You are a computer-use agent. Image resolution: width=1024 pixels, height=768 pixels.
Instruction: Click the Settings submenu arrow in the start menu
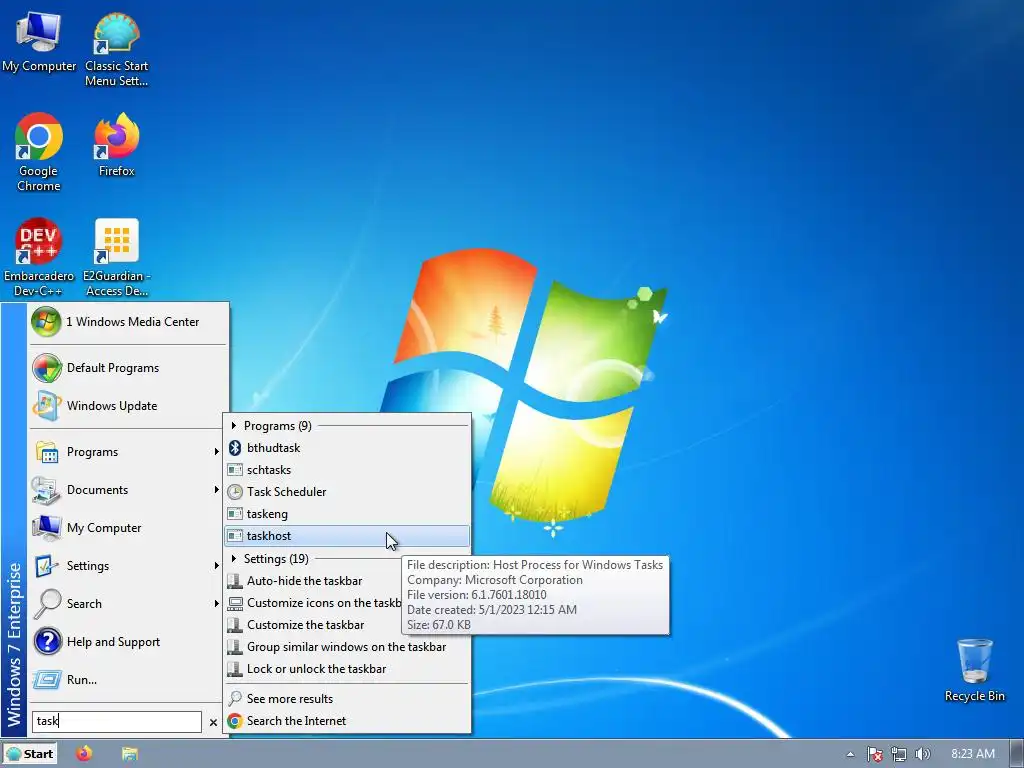tap(216, 566)
